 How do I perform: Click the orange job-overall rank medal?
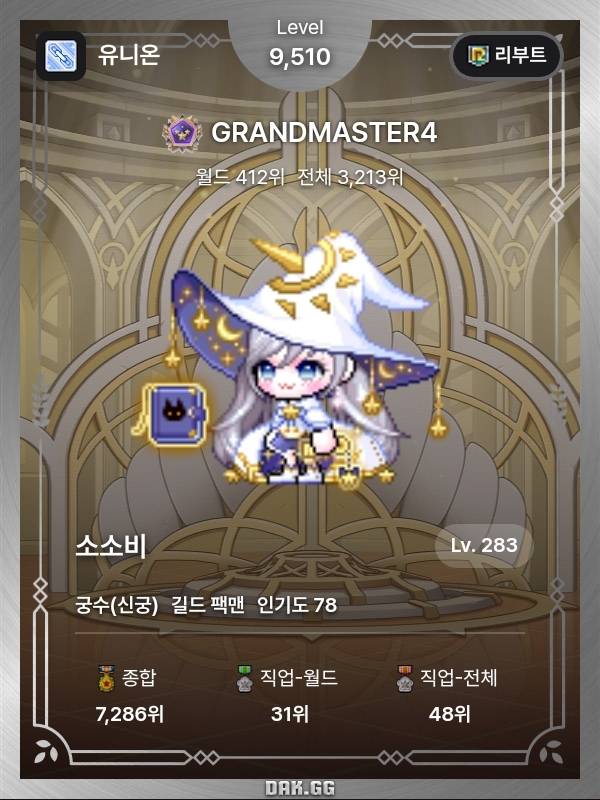pyautogui.click(x=405, y=679)
